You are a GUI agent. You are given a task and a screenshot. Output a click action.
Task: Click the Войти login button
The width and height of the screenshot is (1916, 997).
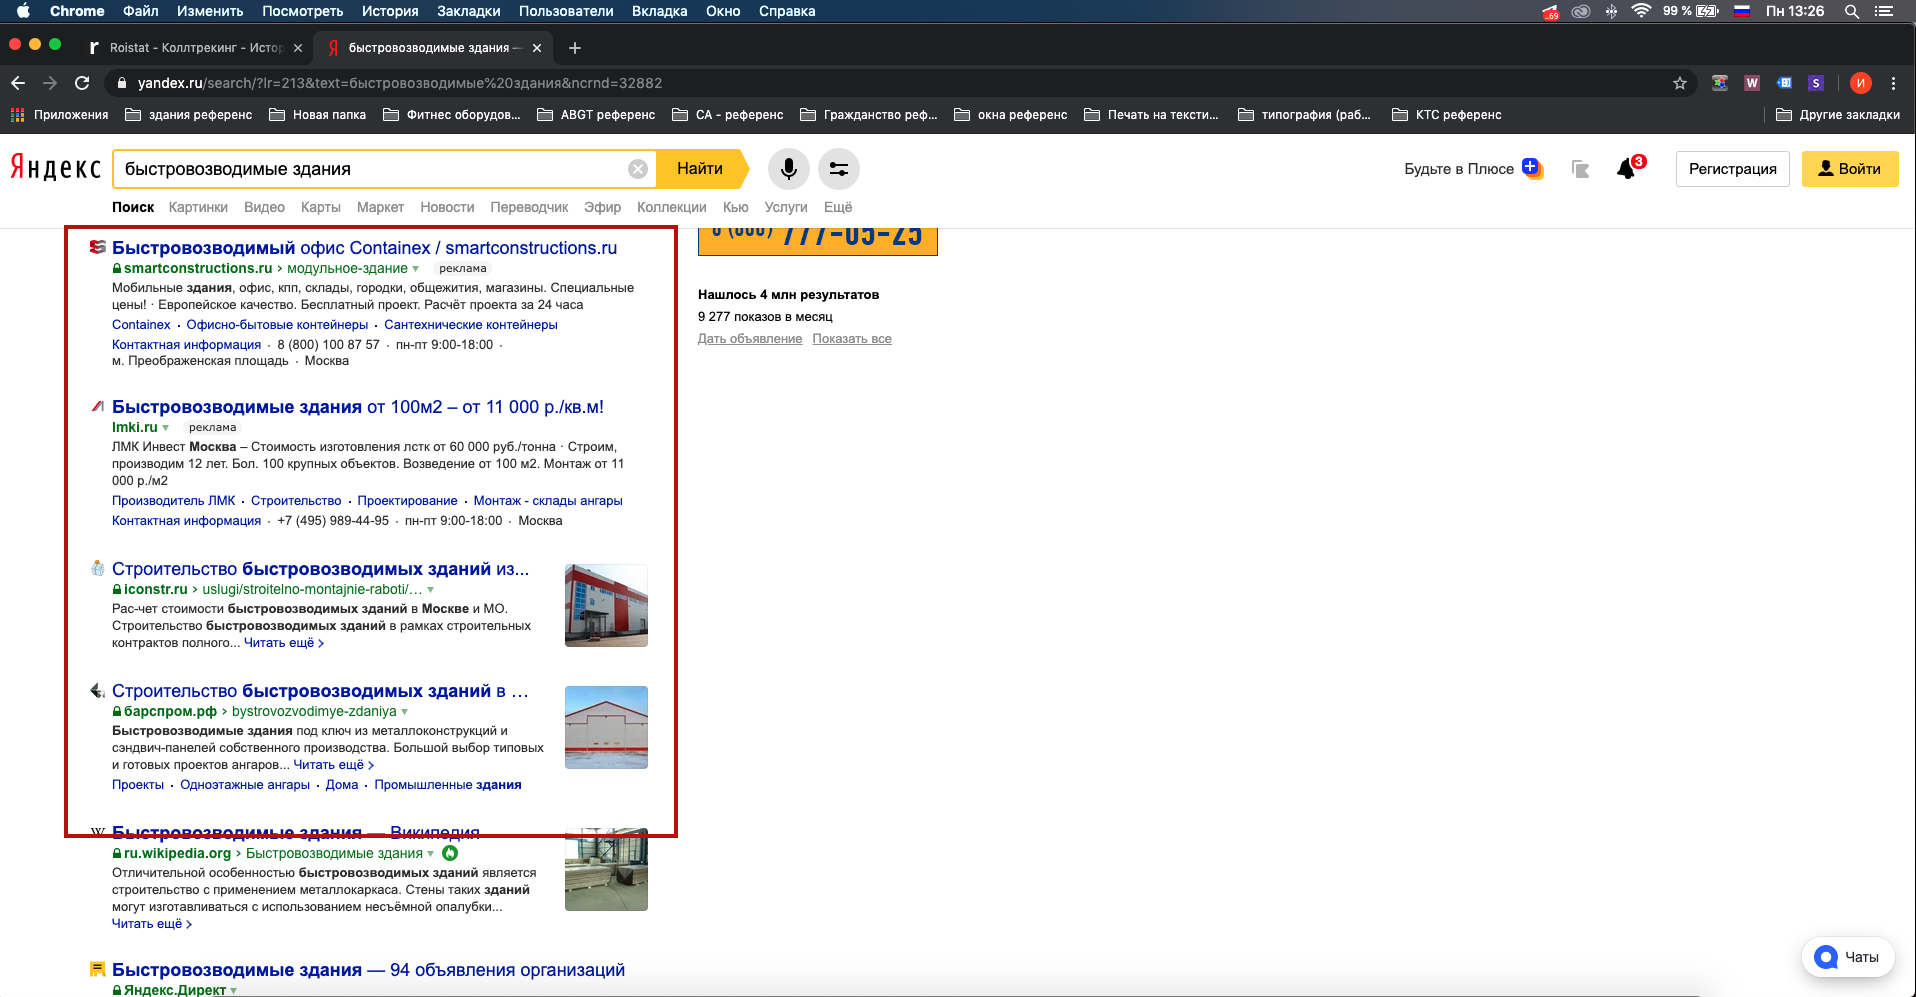[1850, 169]
